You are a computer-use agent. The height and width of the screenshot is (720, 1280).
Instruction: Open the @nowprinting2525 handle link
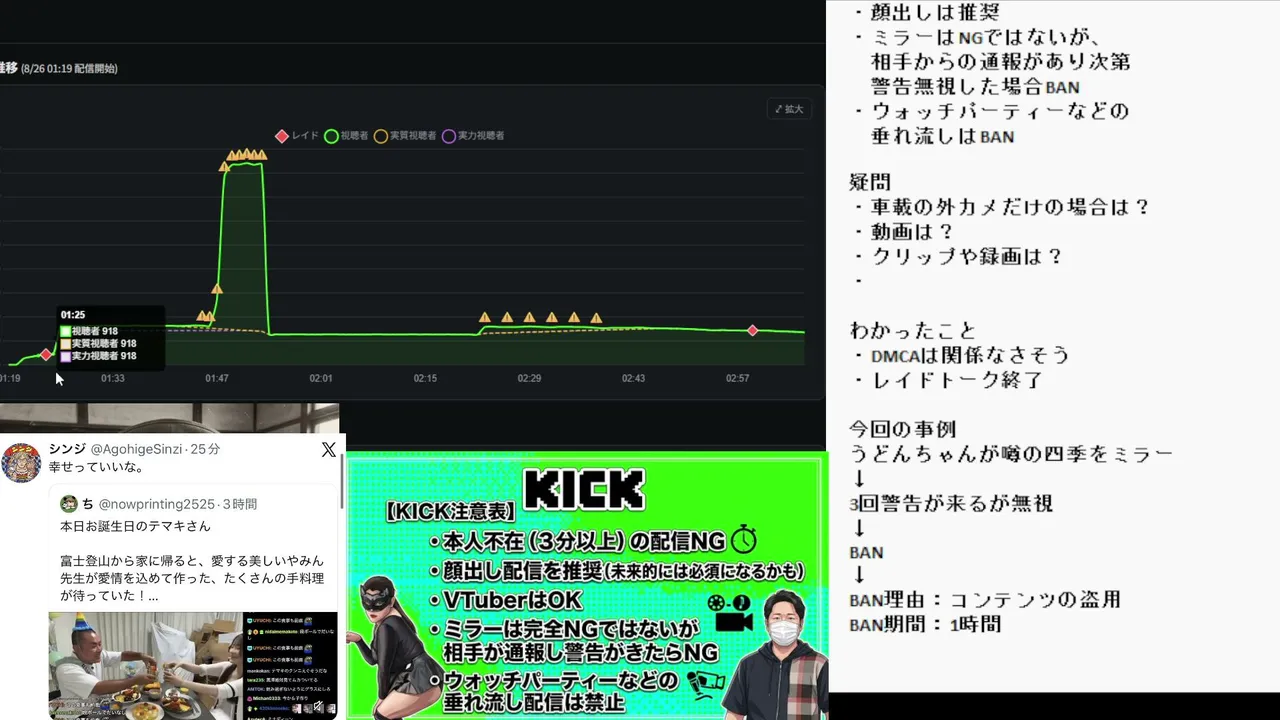coord(156,504)
